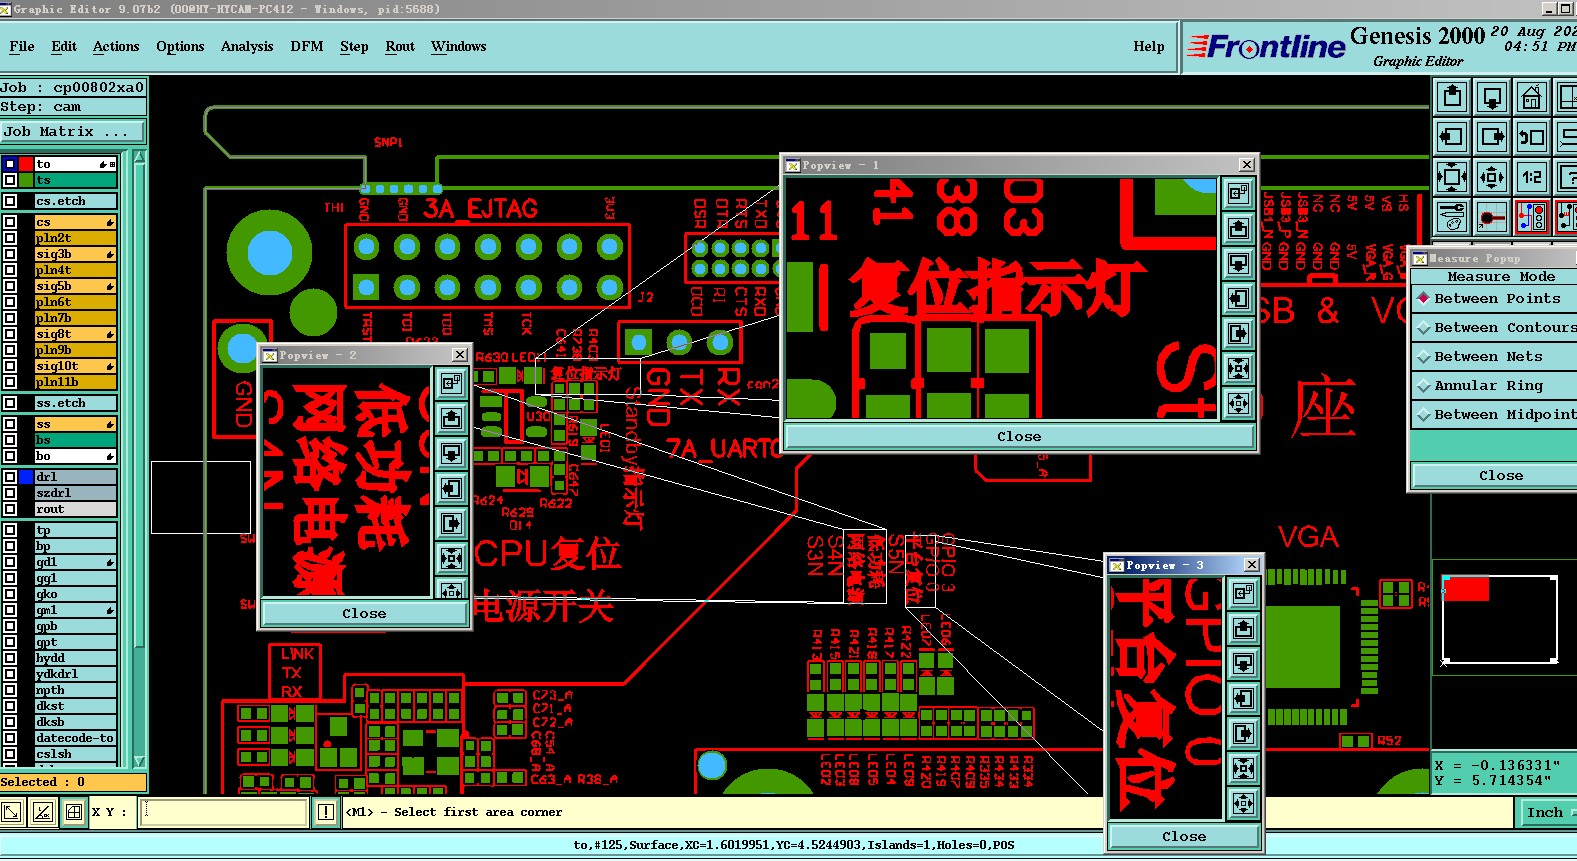
Task: Close Popview 3 with Close button
Action: pyautogui.click(x=1184, y=836)
